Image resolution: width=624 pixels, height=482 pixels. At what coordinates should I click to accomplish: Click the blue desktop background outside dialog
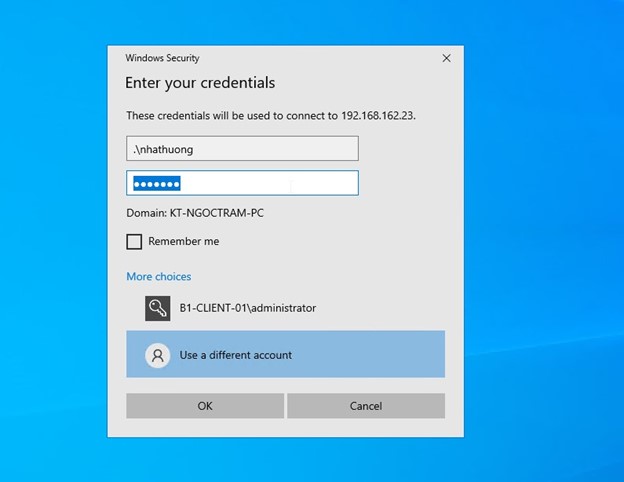pos(540,250)
